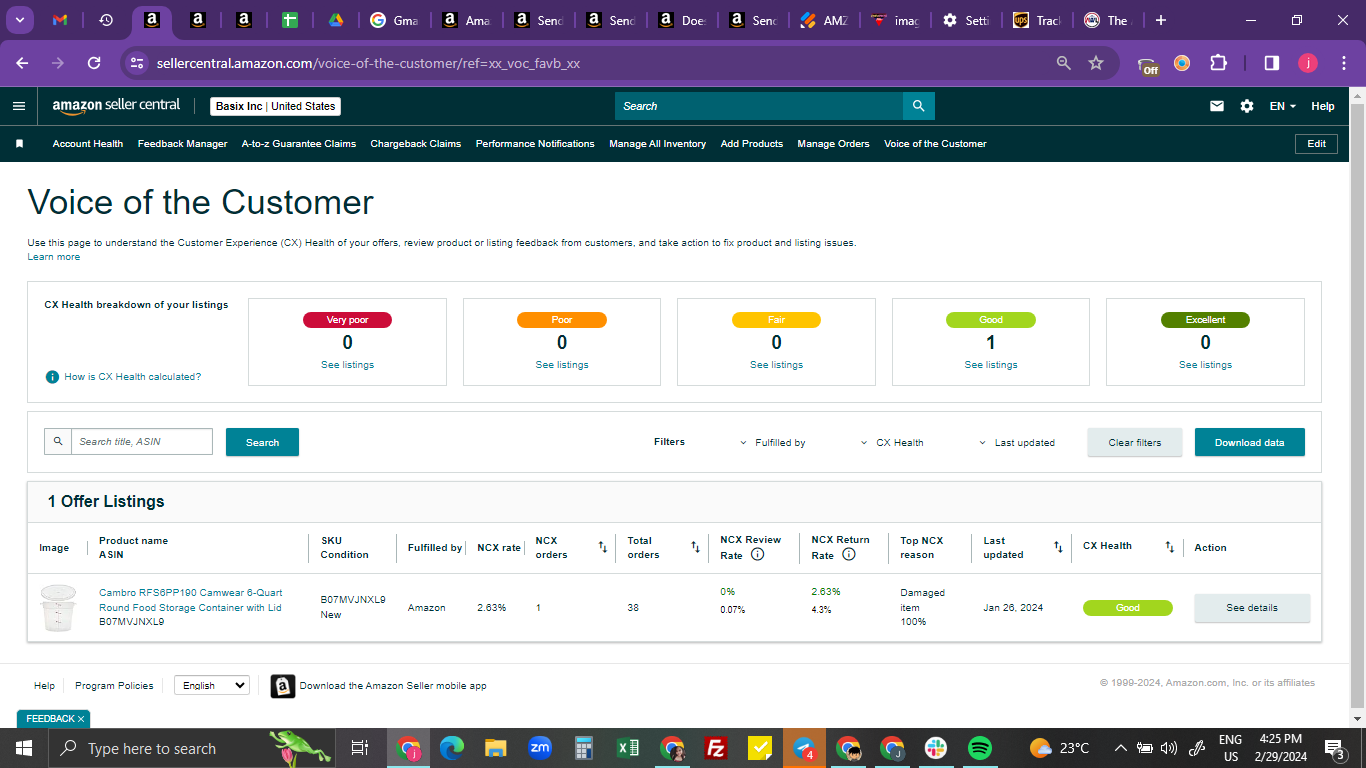Click the magnifier button in the top search bar

pos(918,106)
